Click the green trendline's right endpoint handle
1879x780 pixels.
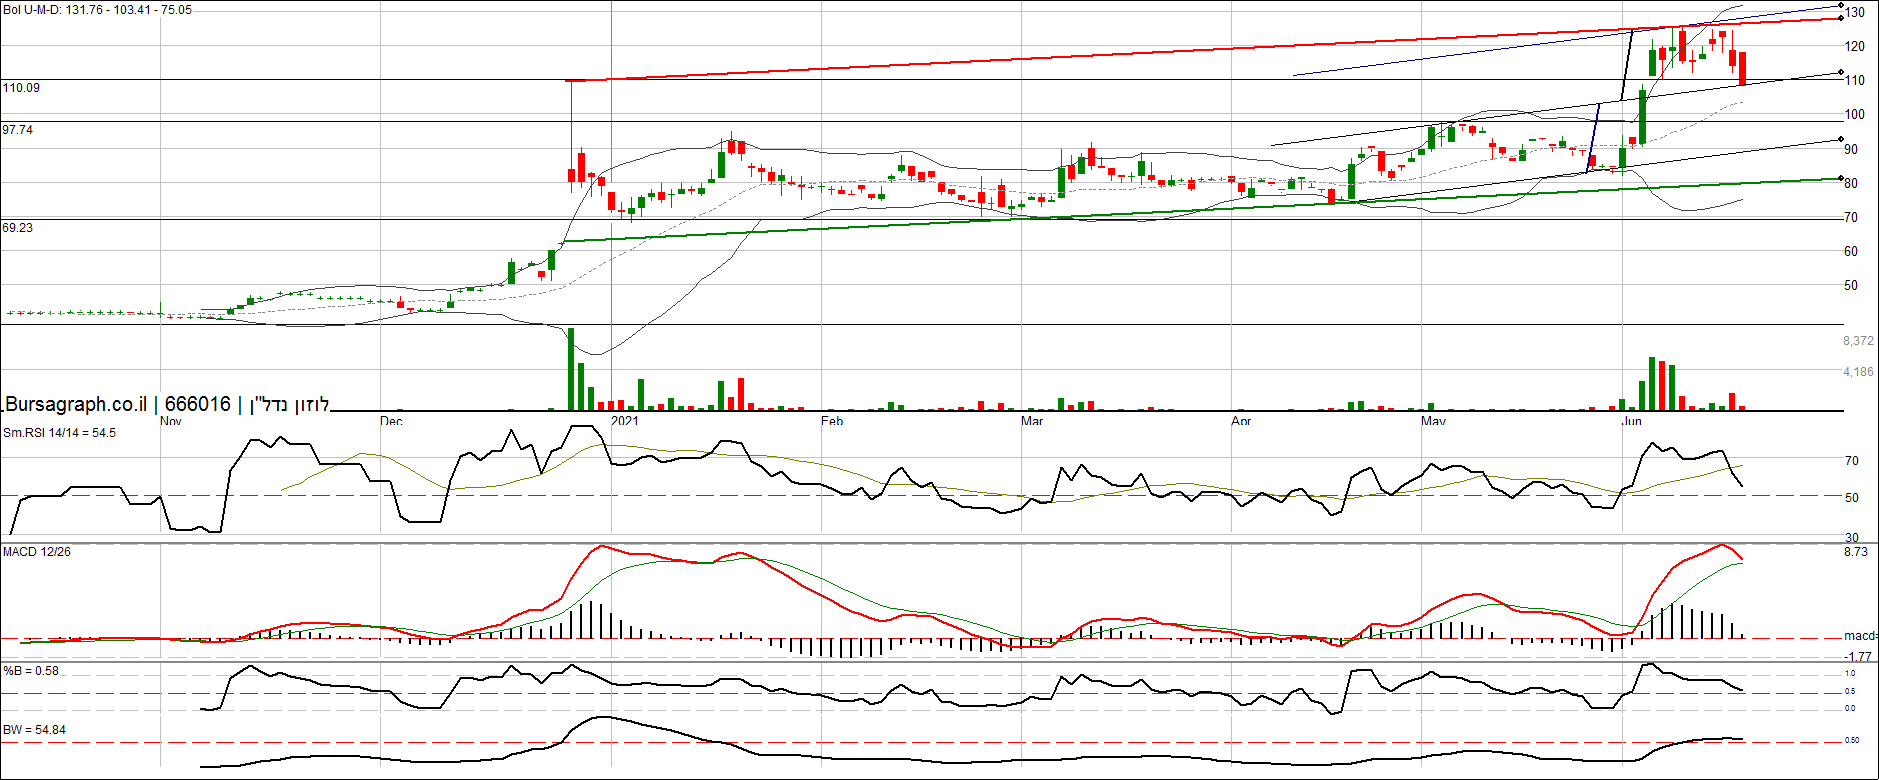[1842, 178]
